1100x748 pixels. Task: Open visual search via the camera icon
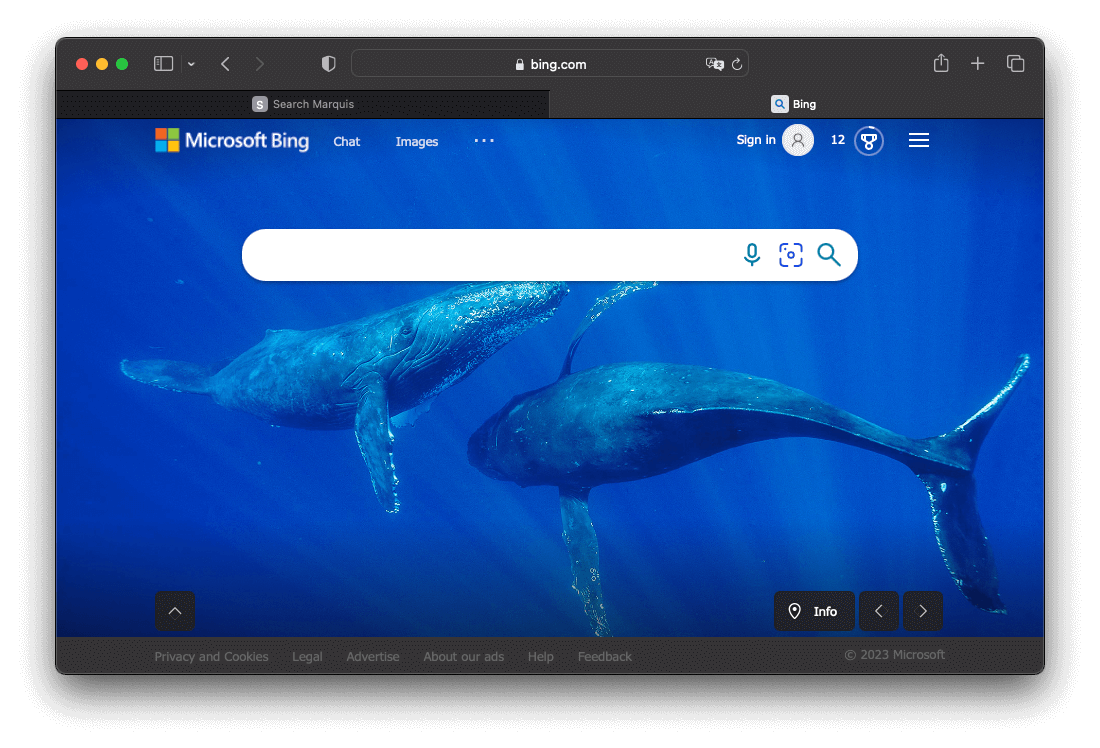pyautogui.click(x=790, y=255)
